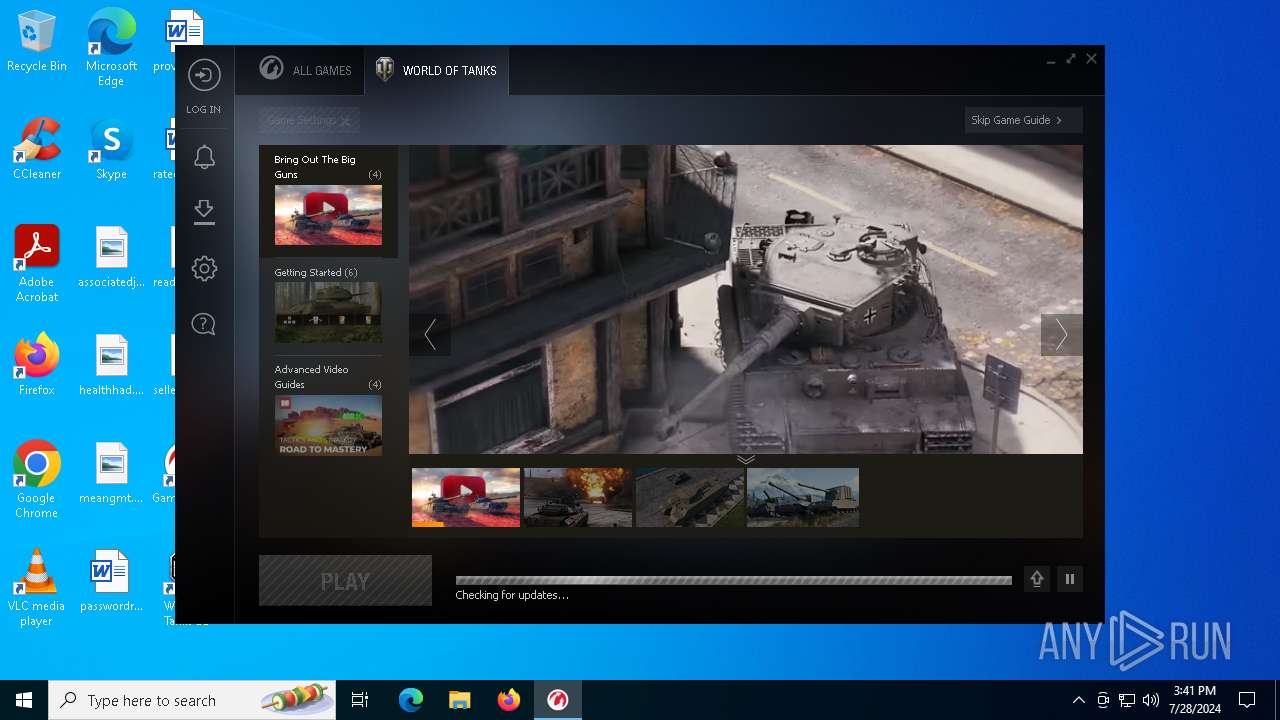Open File Explorer from the taskbar
The width and height of the screenshot is (1280, 720).
[460, 700]
